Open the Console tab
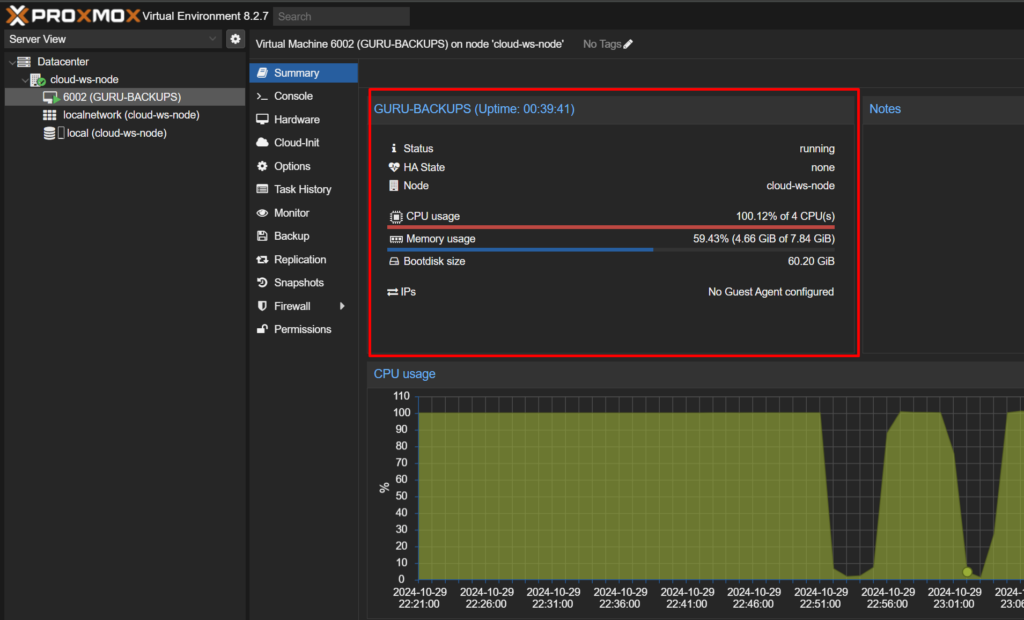The height and width of the screenshot is (620, 1024). click(304, 96)
